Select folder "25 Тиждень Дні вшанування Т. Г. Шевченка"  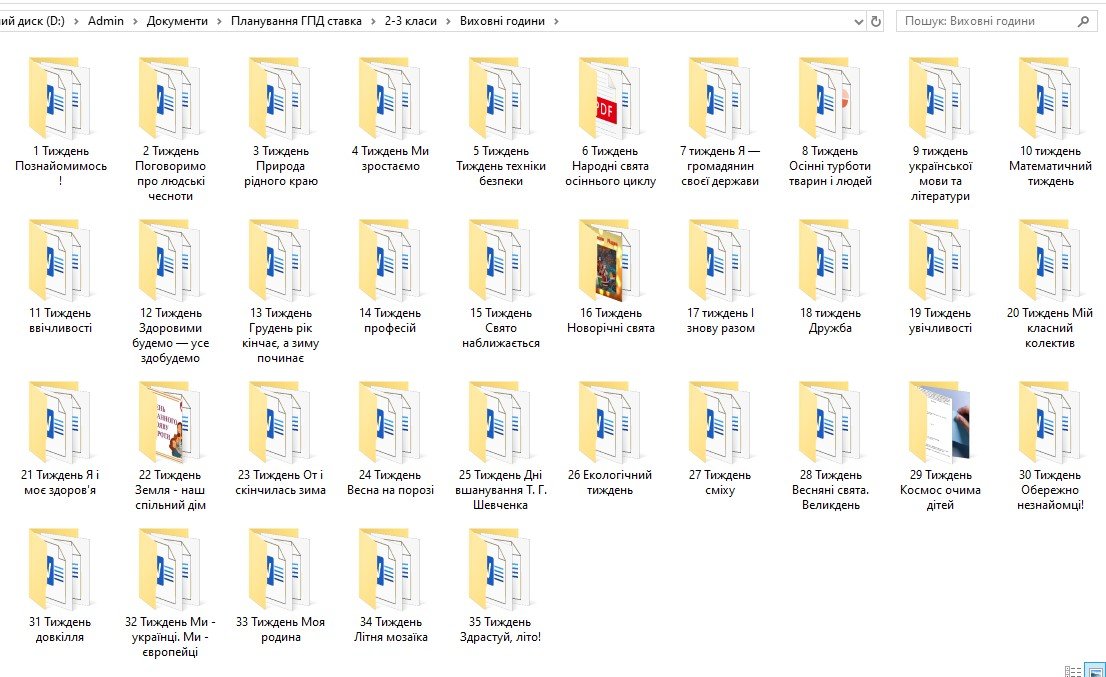click(500, 422)
